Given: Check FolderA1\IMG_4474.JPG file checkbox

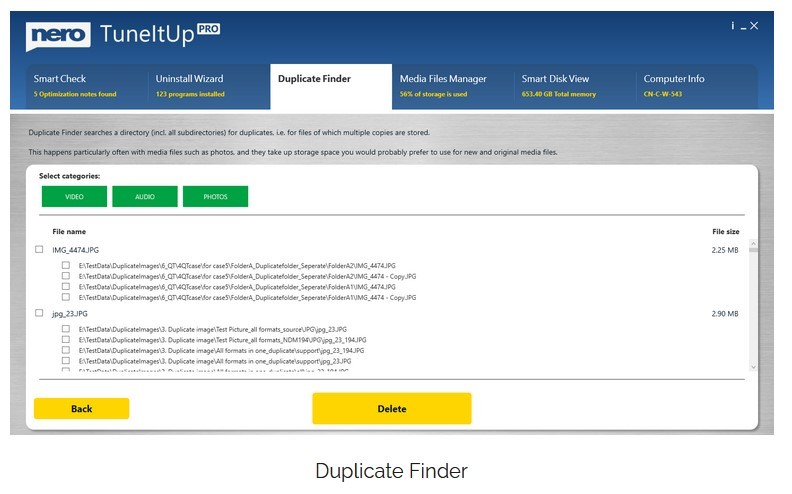Looking at the screenshot, I should (x=66, y=286).
